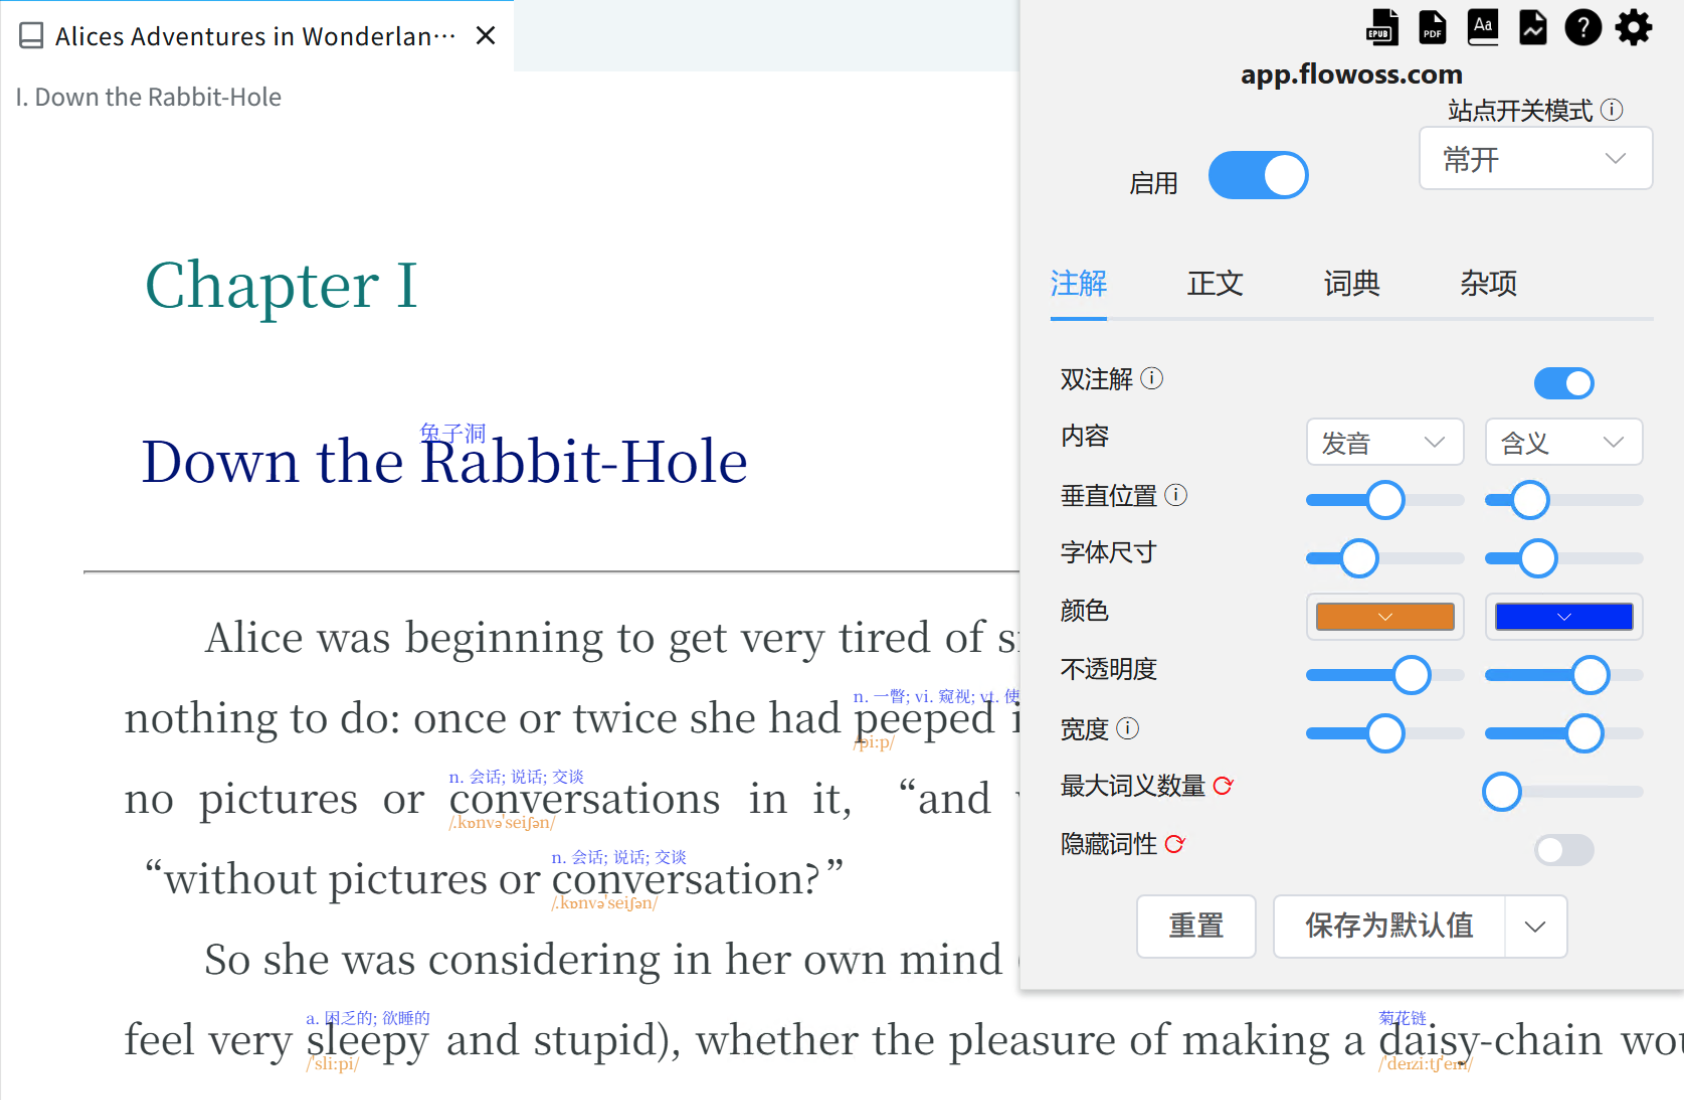This screenshot has height=1100, width=1684.
Task: Expand the 保存为默认值 arrow menu
Action: coord(1535,926)
